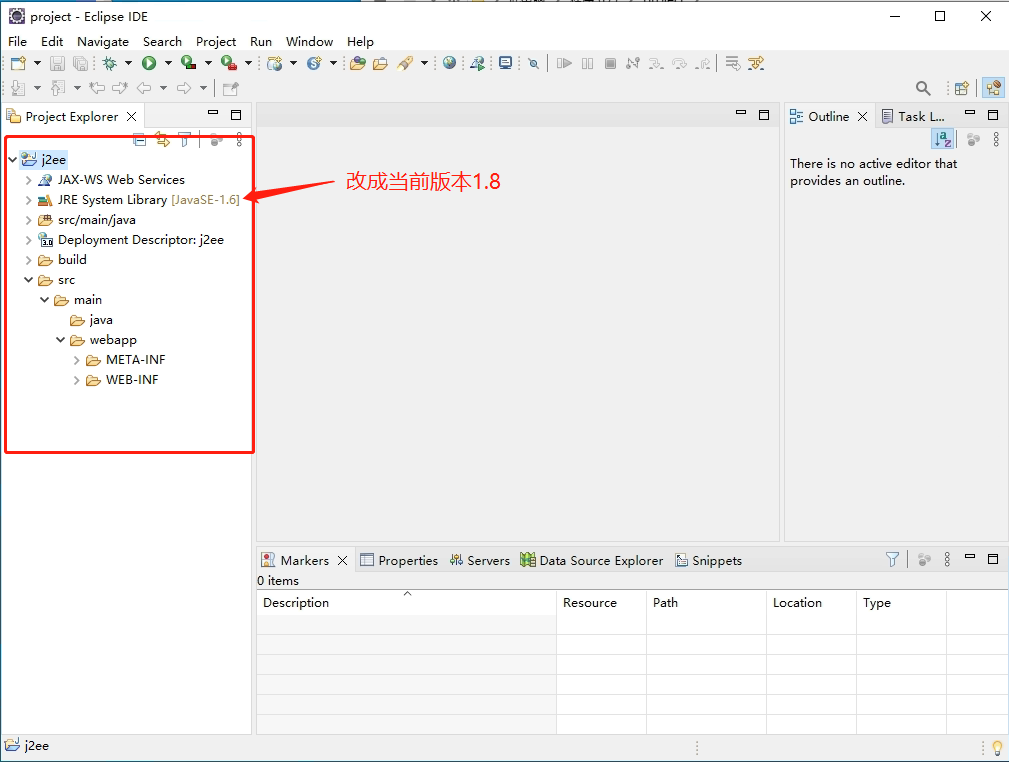1009x762 pixels.
Task: Click Collapse All in Project Explorer
Action: 140,138
